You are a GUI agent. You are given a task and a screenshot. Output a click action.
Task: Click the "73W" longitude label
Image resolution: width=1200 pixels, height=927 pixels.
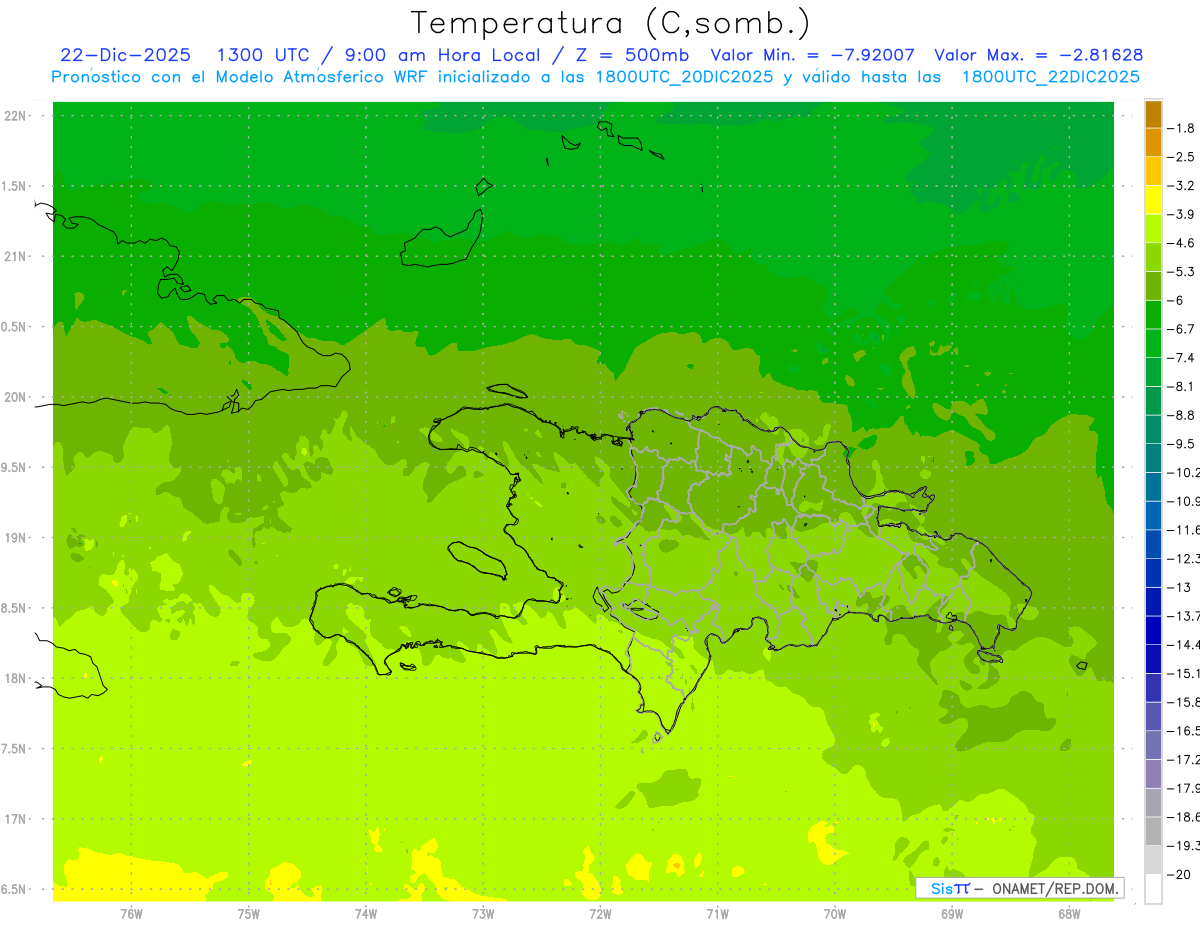click(483, 913)
